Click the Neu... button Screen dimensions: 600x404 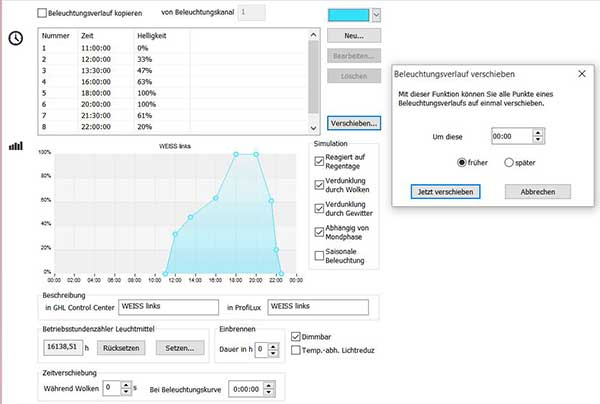353,37
